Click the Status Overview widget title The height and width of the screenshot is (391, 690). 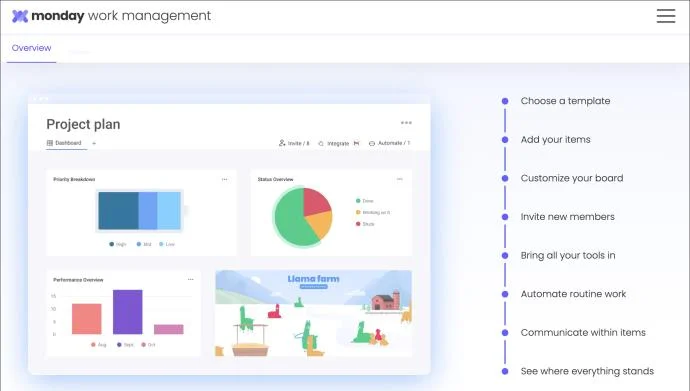pyautogui.click(x=275, y=179)
